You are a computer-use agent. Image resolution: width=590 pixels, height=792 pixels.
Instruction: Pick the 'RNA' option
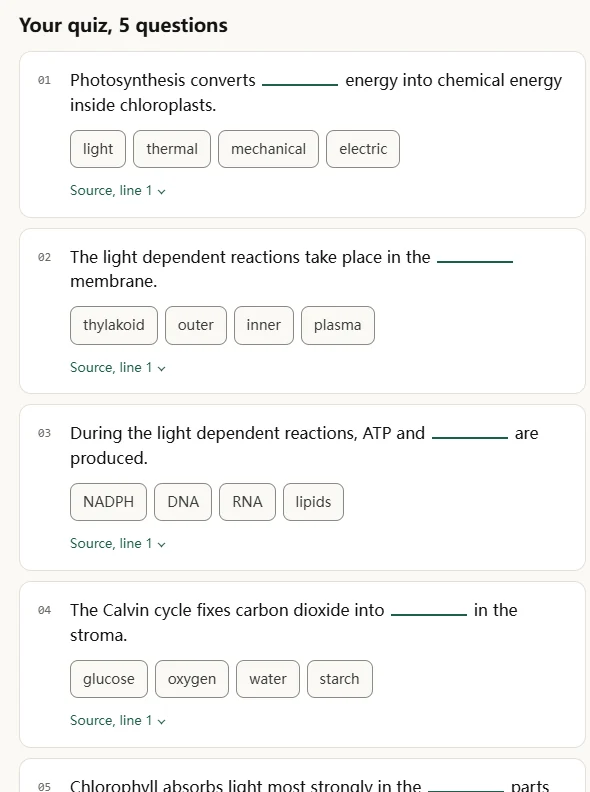click(x=248, y=502)
